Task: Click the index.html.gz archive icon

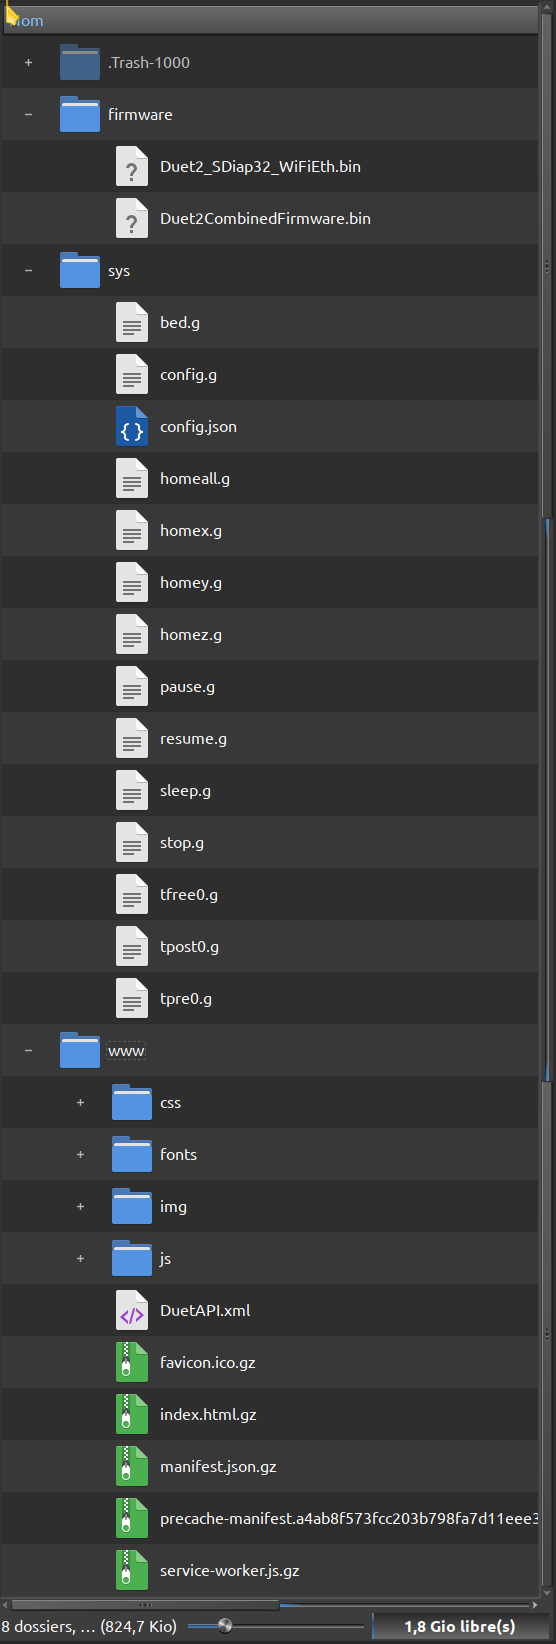Action: (132, 1414)
